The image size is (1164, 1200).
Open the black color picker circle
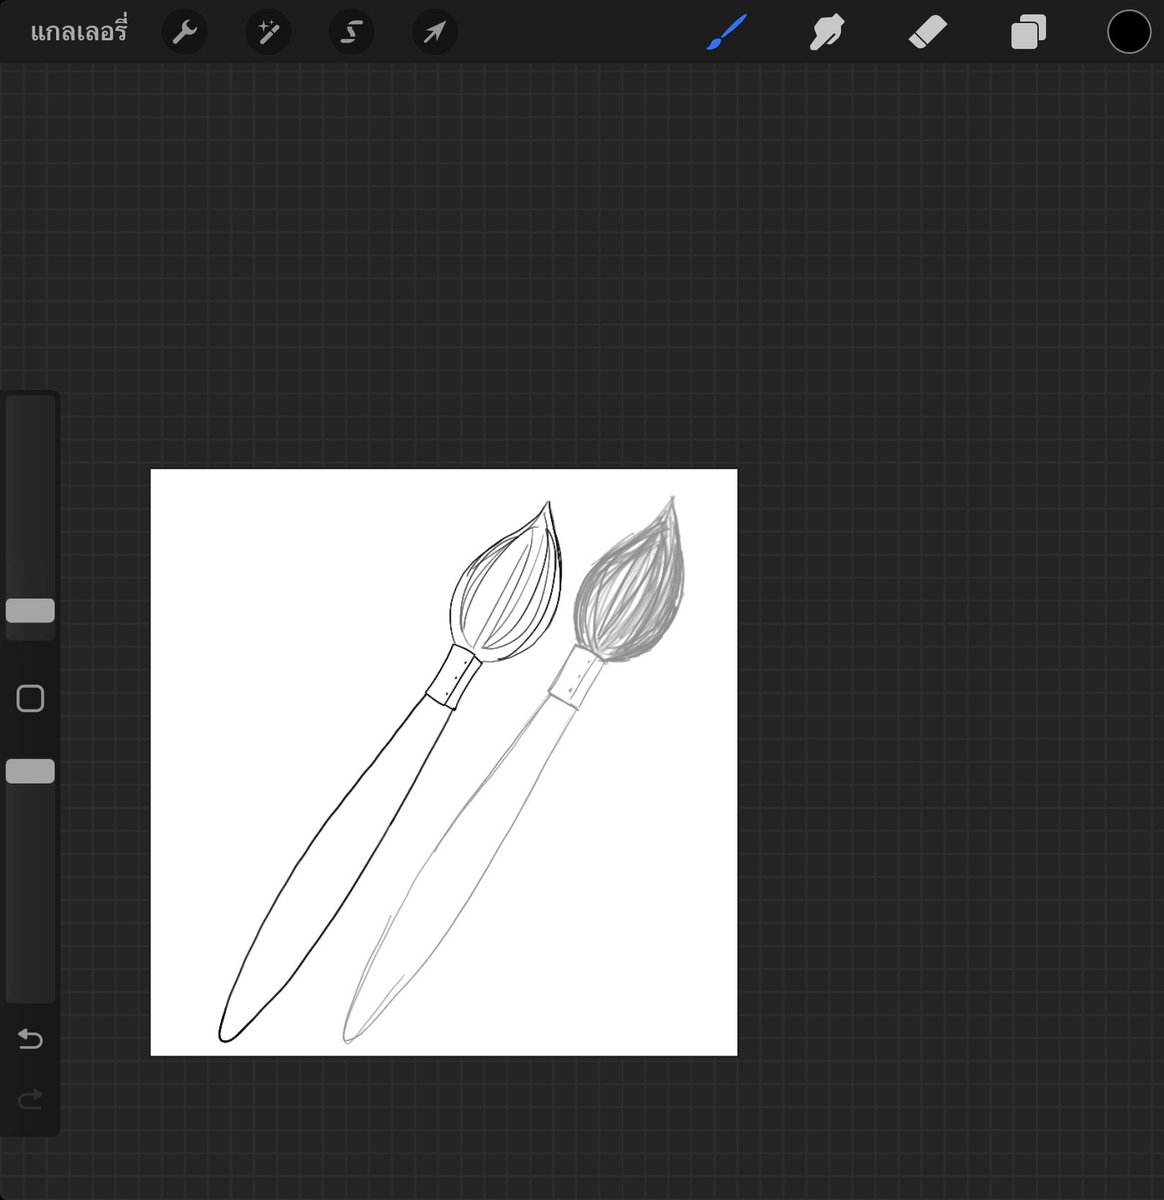click(x=1129, y=32)
